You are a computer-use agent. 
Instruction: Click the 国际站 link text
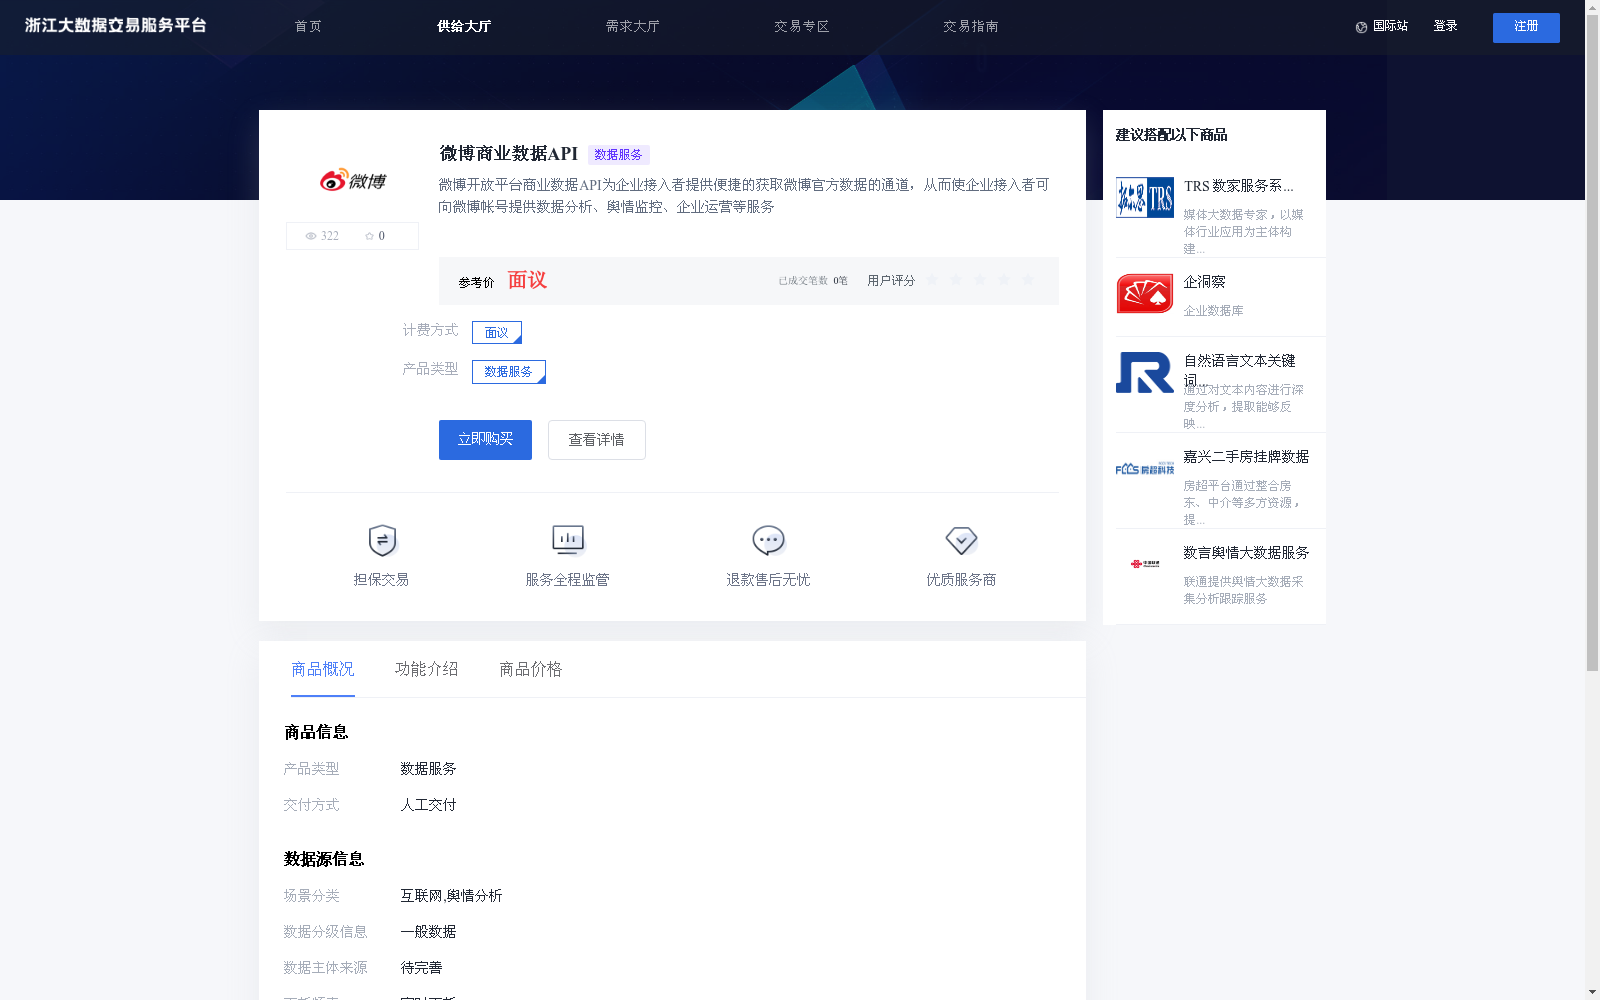[x=1390, y=26]
